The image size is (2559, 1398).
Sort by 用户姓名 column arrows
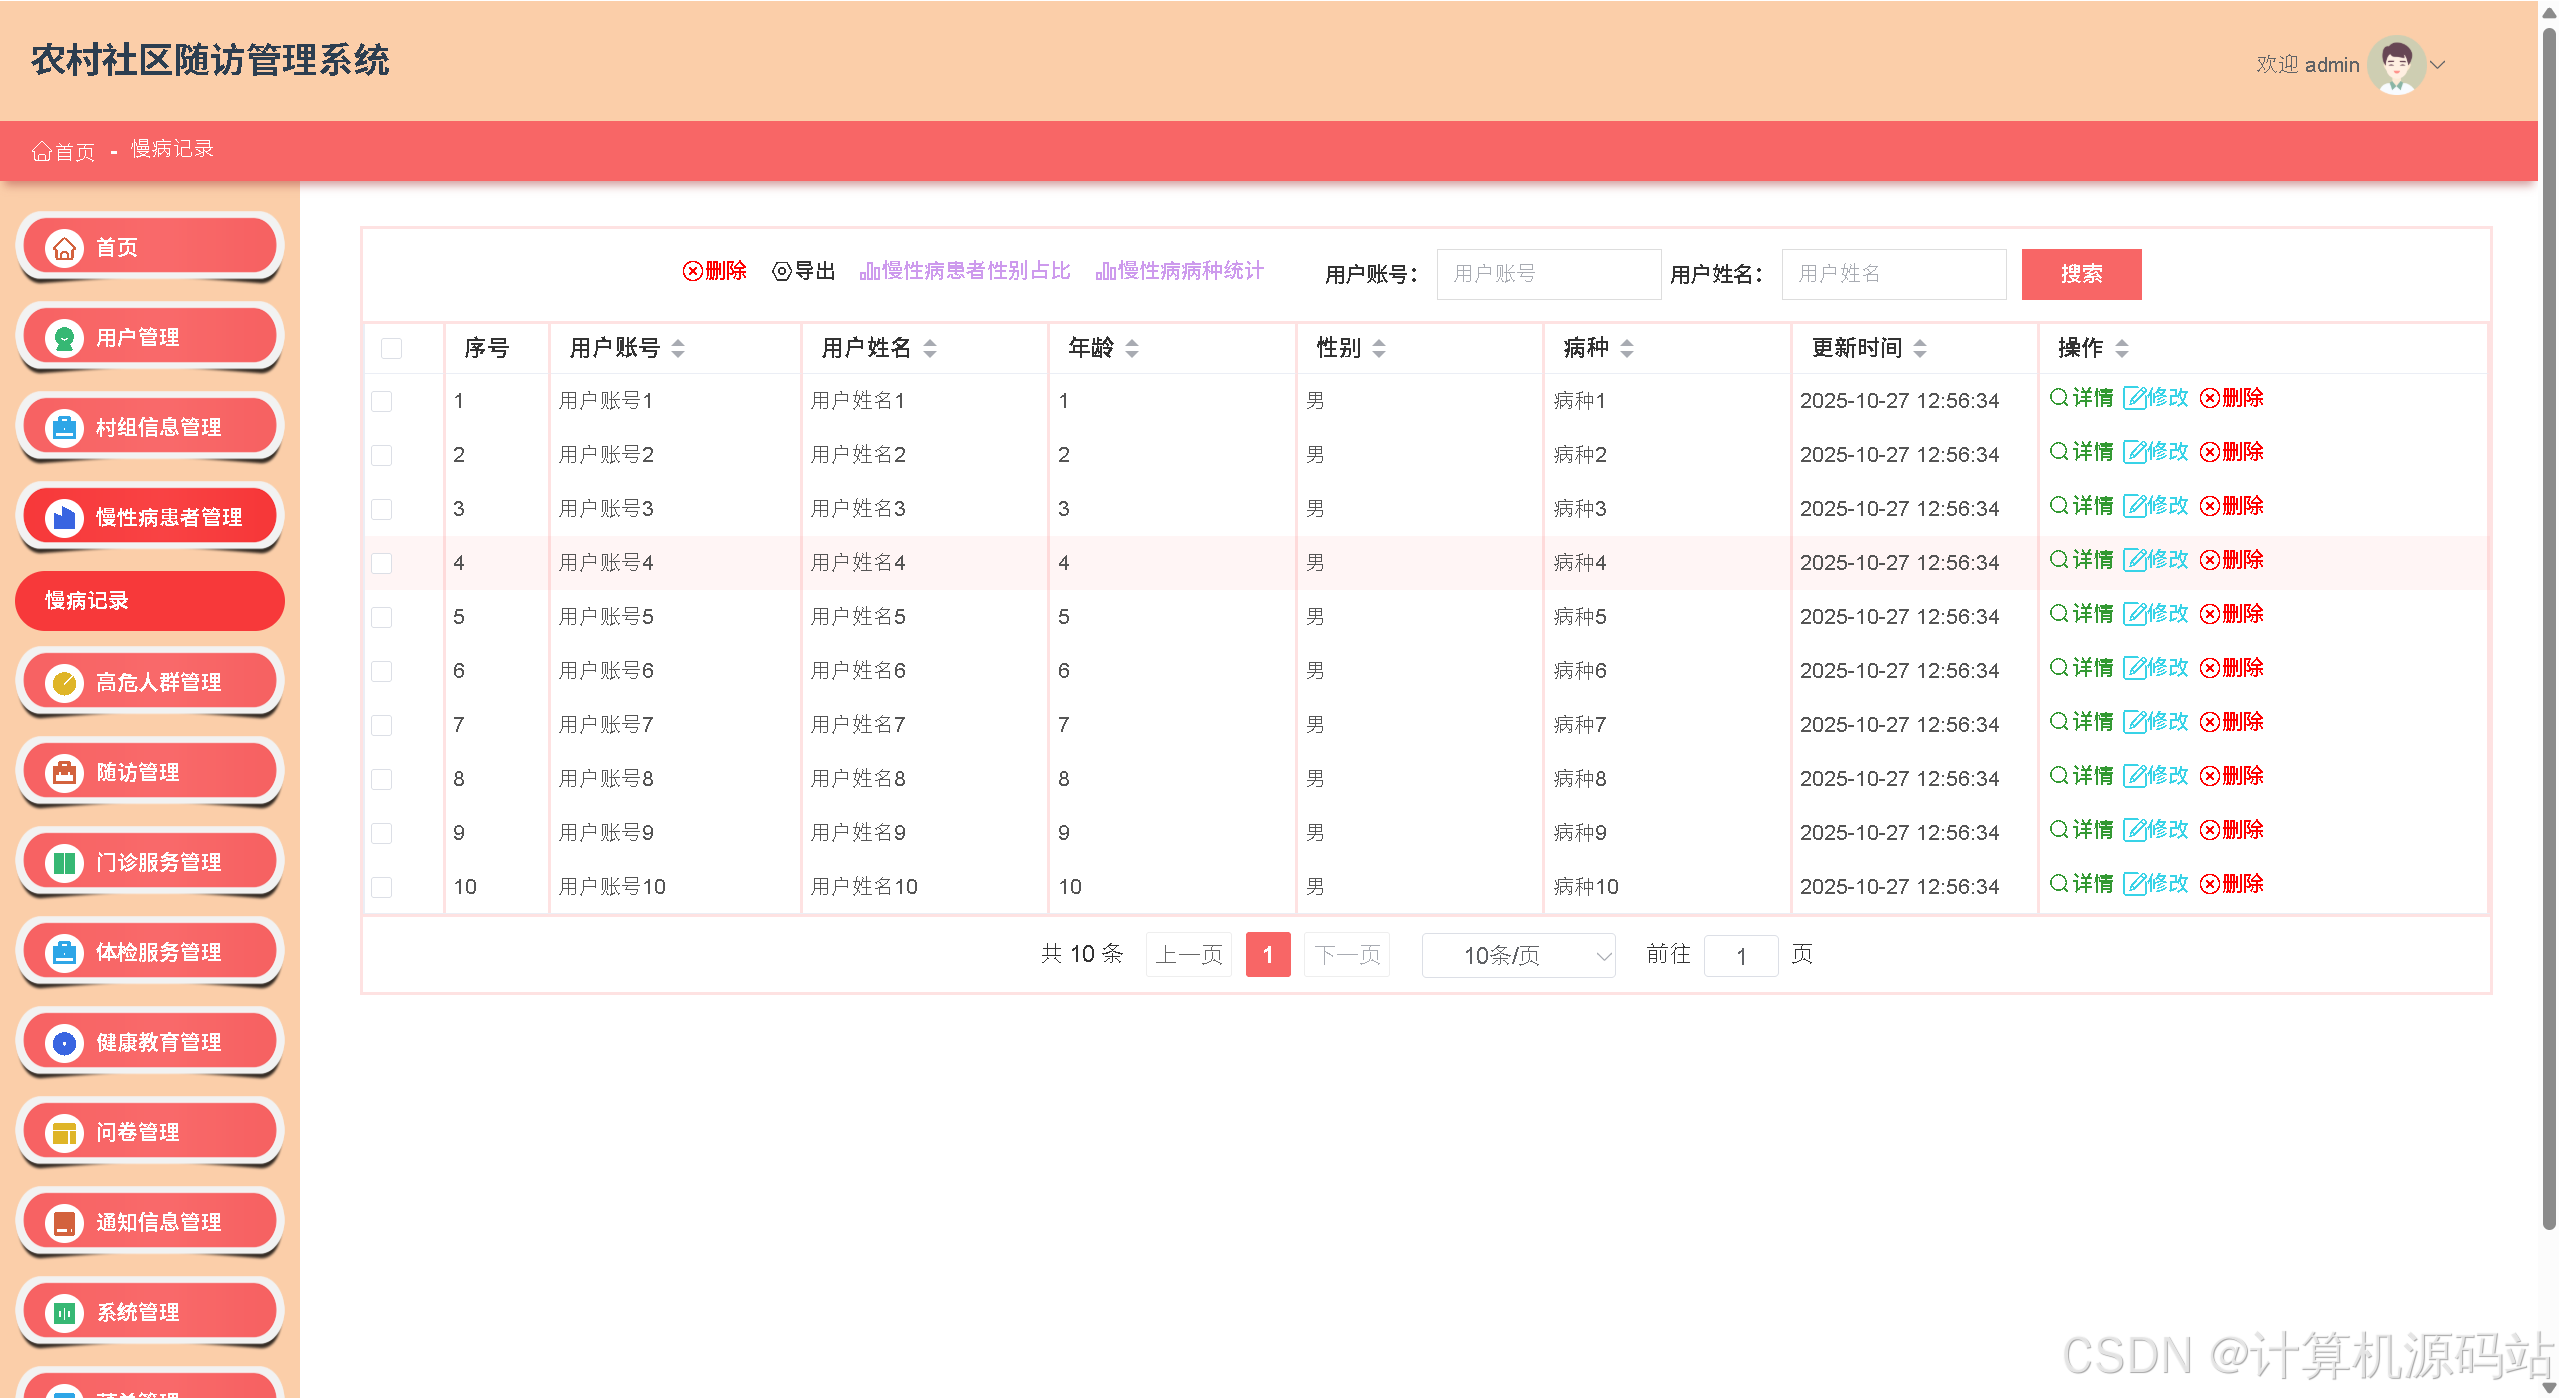[930, 348]
